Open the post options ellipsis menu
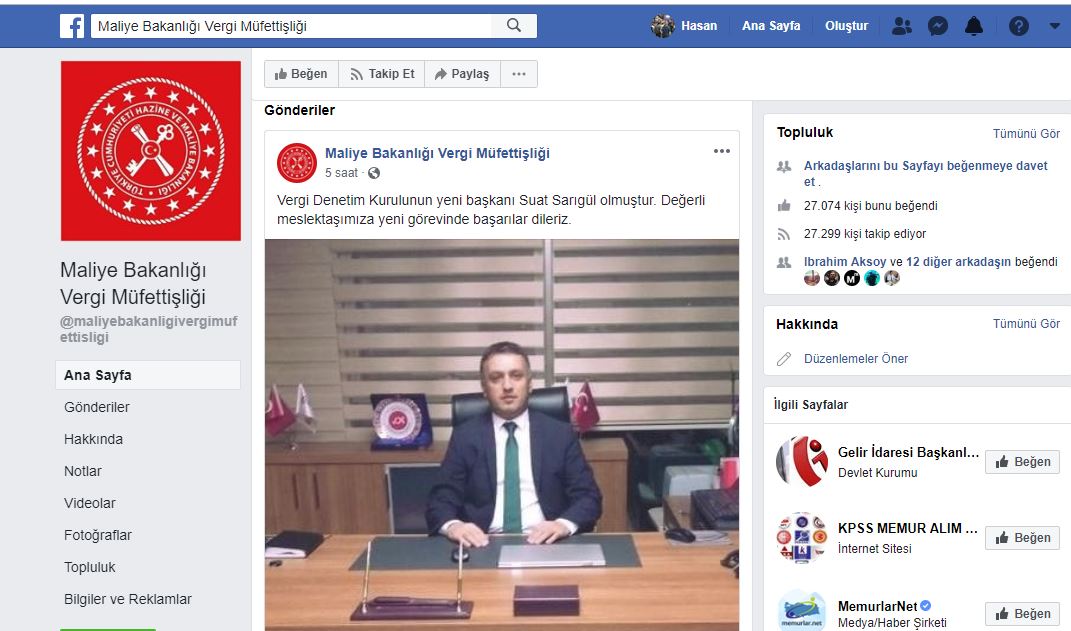The width and height of the screenshot is (1071, 631). point(722,150)
